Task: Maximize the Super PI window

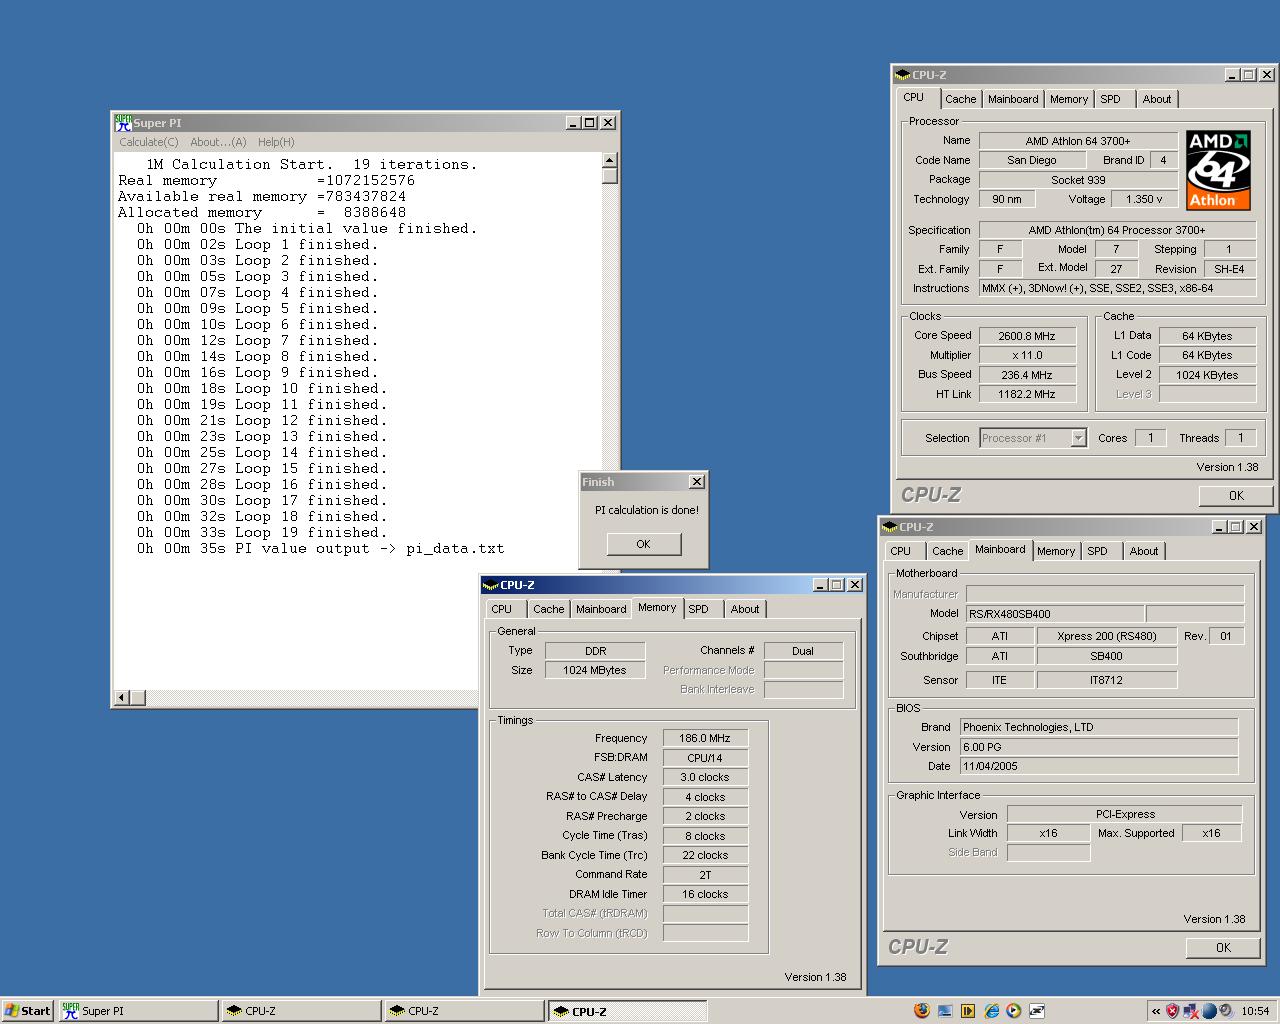Action: [x=590, y=122]
